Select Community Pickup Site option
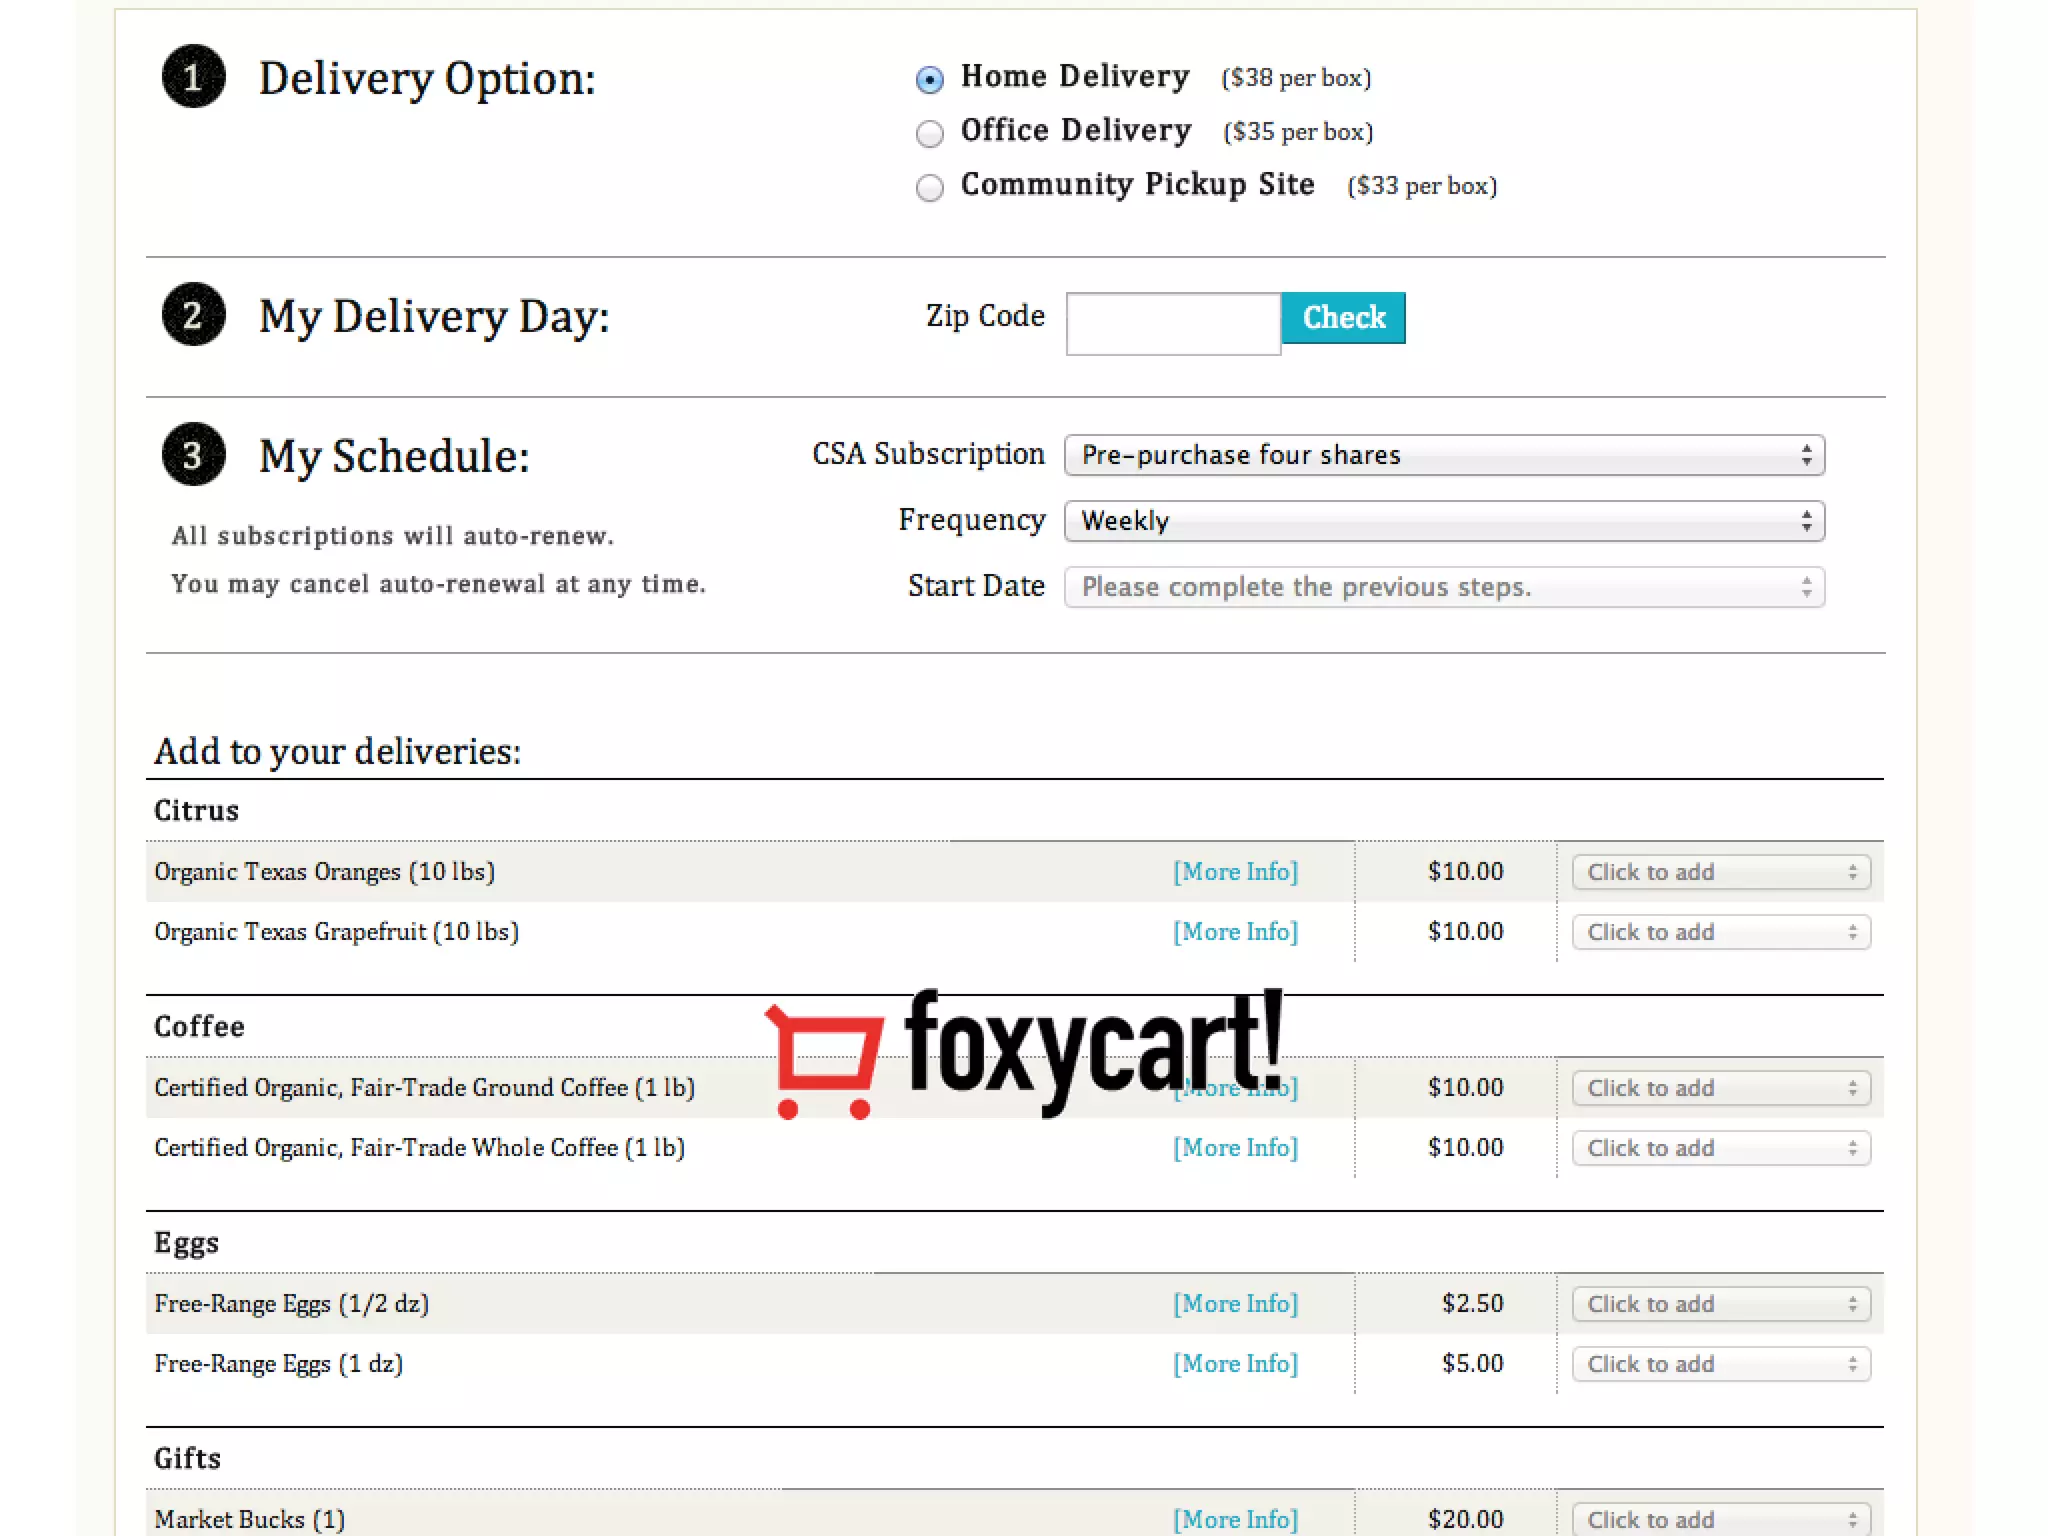The image size is (2048, 1536). coord(930,187)
